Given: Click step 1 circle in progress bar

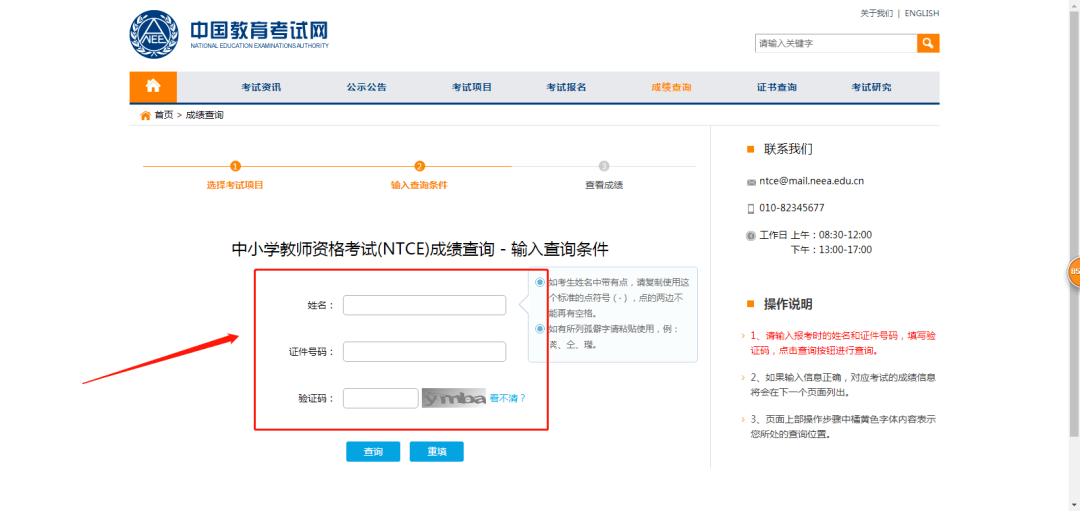Looking at the screenshot, I should (x=236, y=166).
